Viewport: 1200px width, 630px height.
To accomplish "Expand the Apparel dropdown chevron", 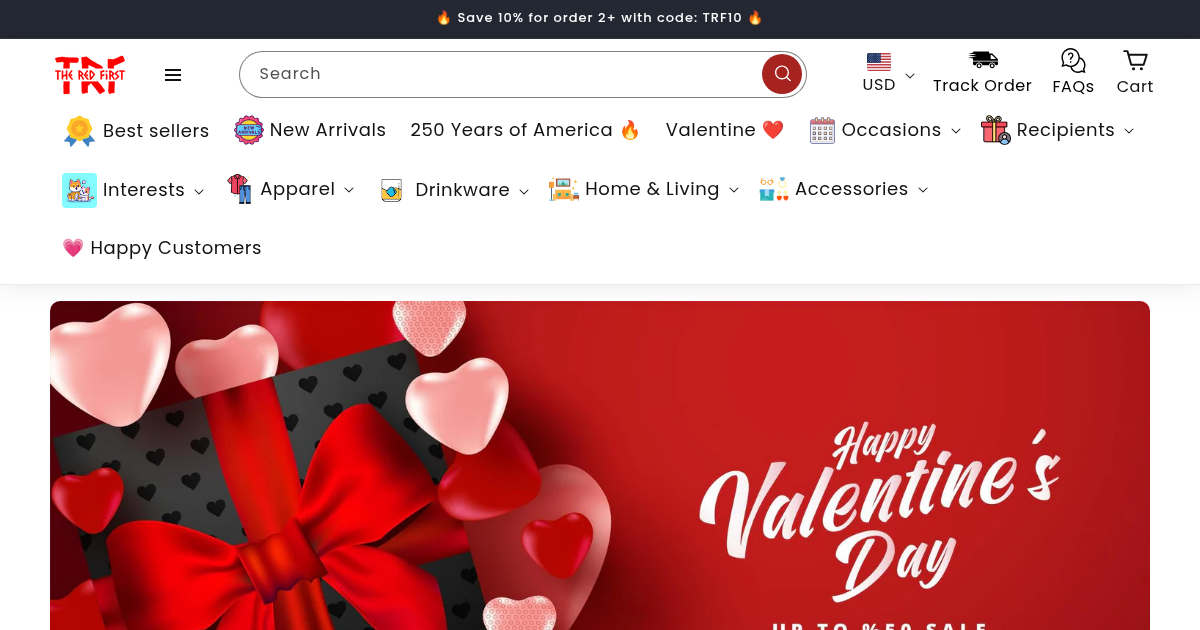I will point(349,189).
